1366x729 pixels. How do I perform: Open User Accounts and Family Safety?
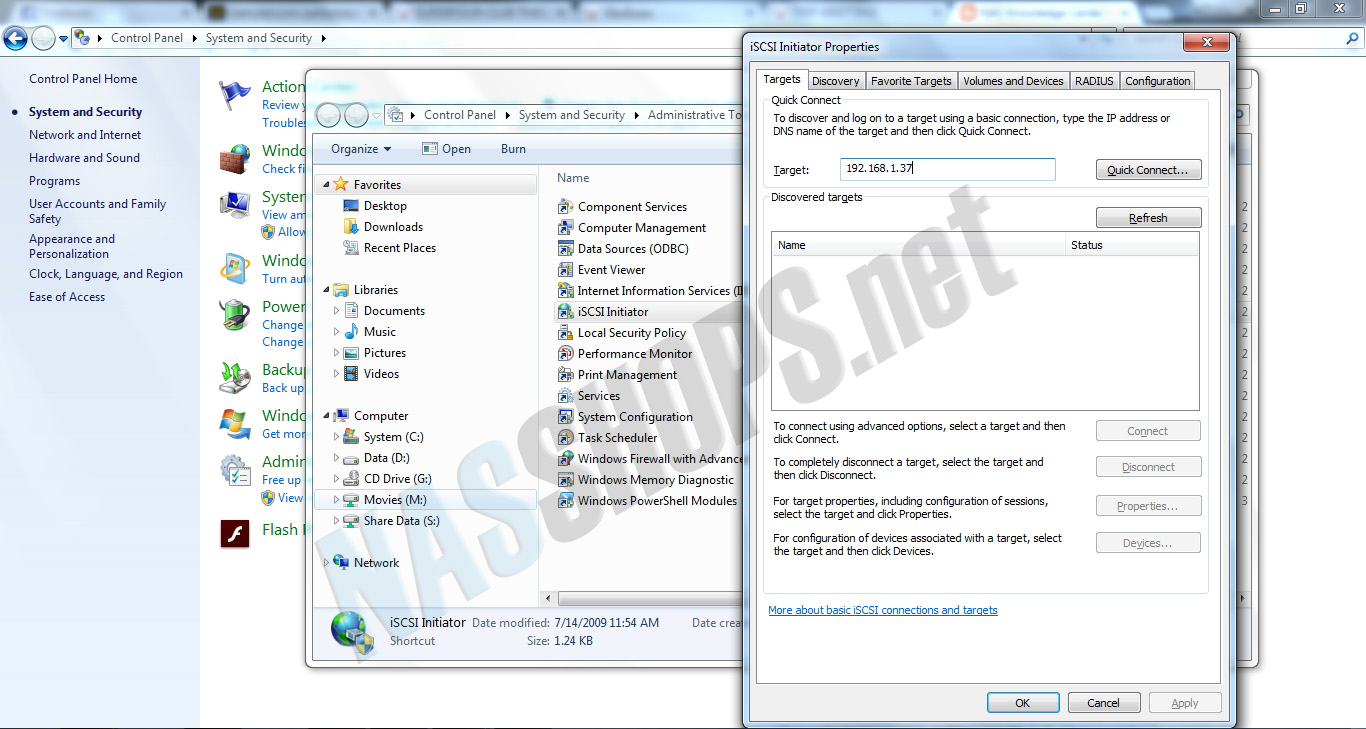97,211
